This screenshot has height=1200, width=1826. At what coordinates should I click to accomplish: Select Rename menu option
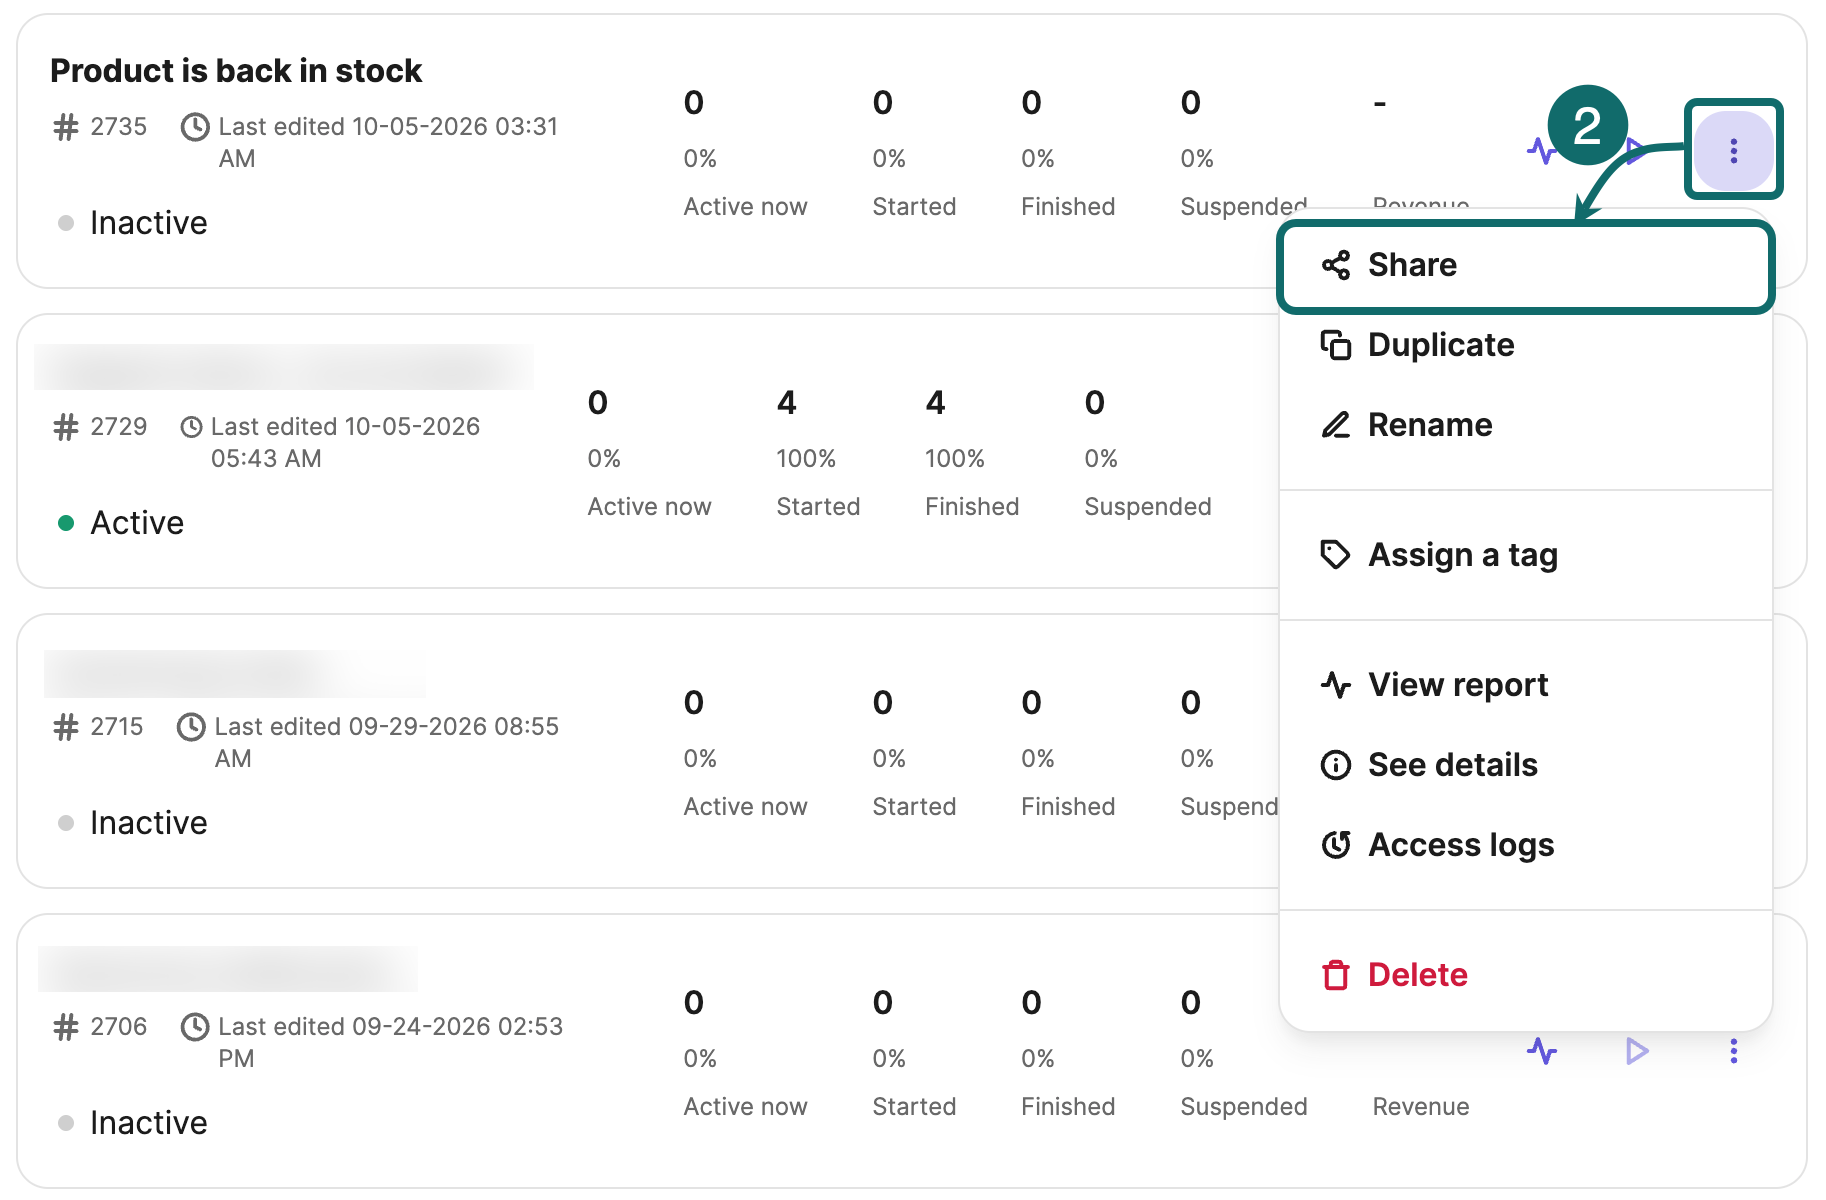pos(1525,425)
